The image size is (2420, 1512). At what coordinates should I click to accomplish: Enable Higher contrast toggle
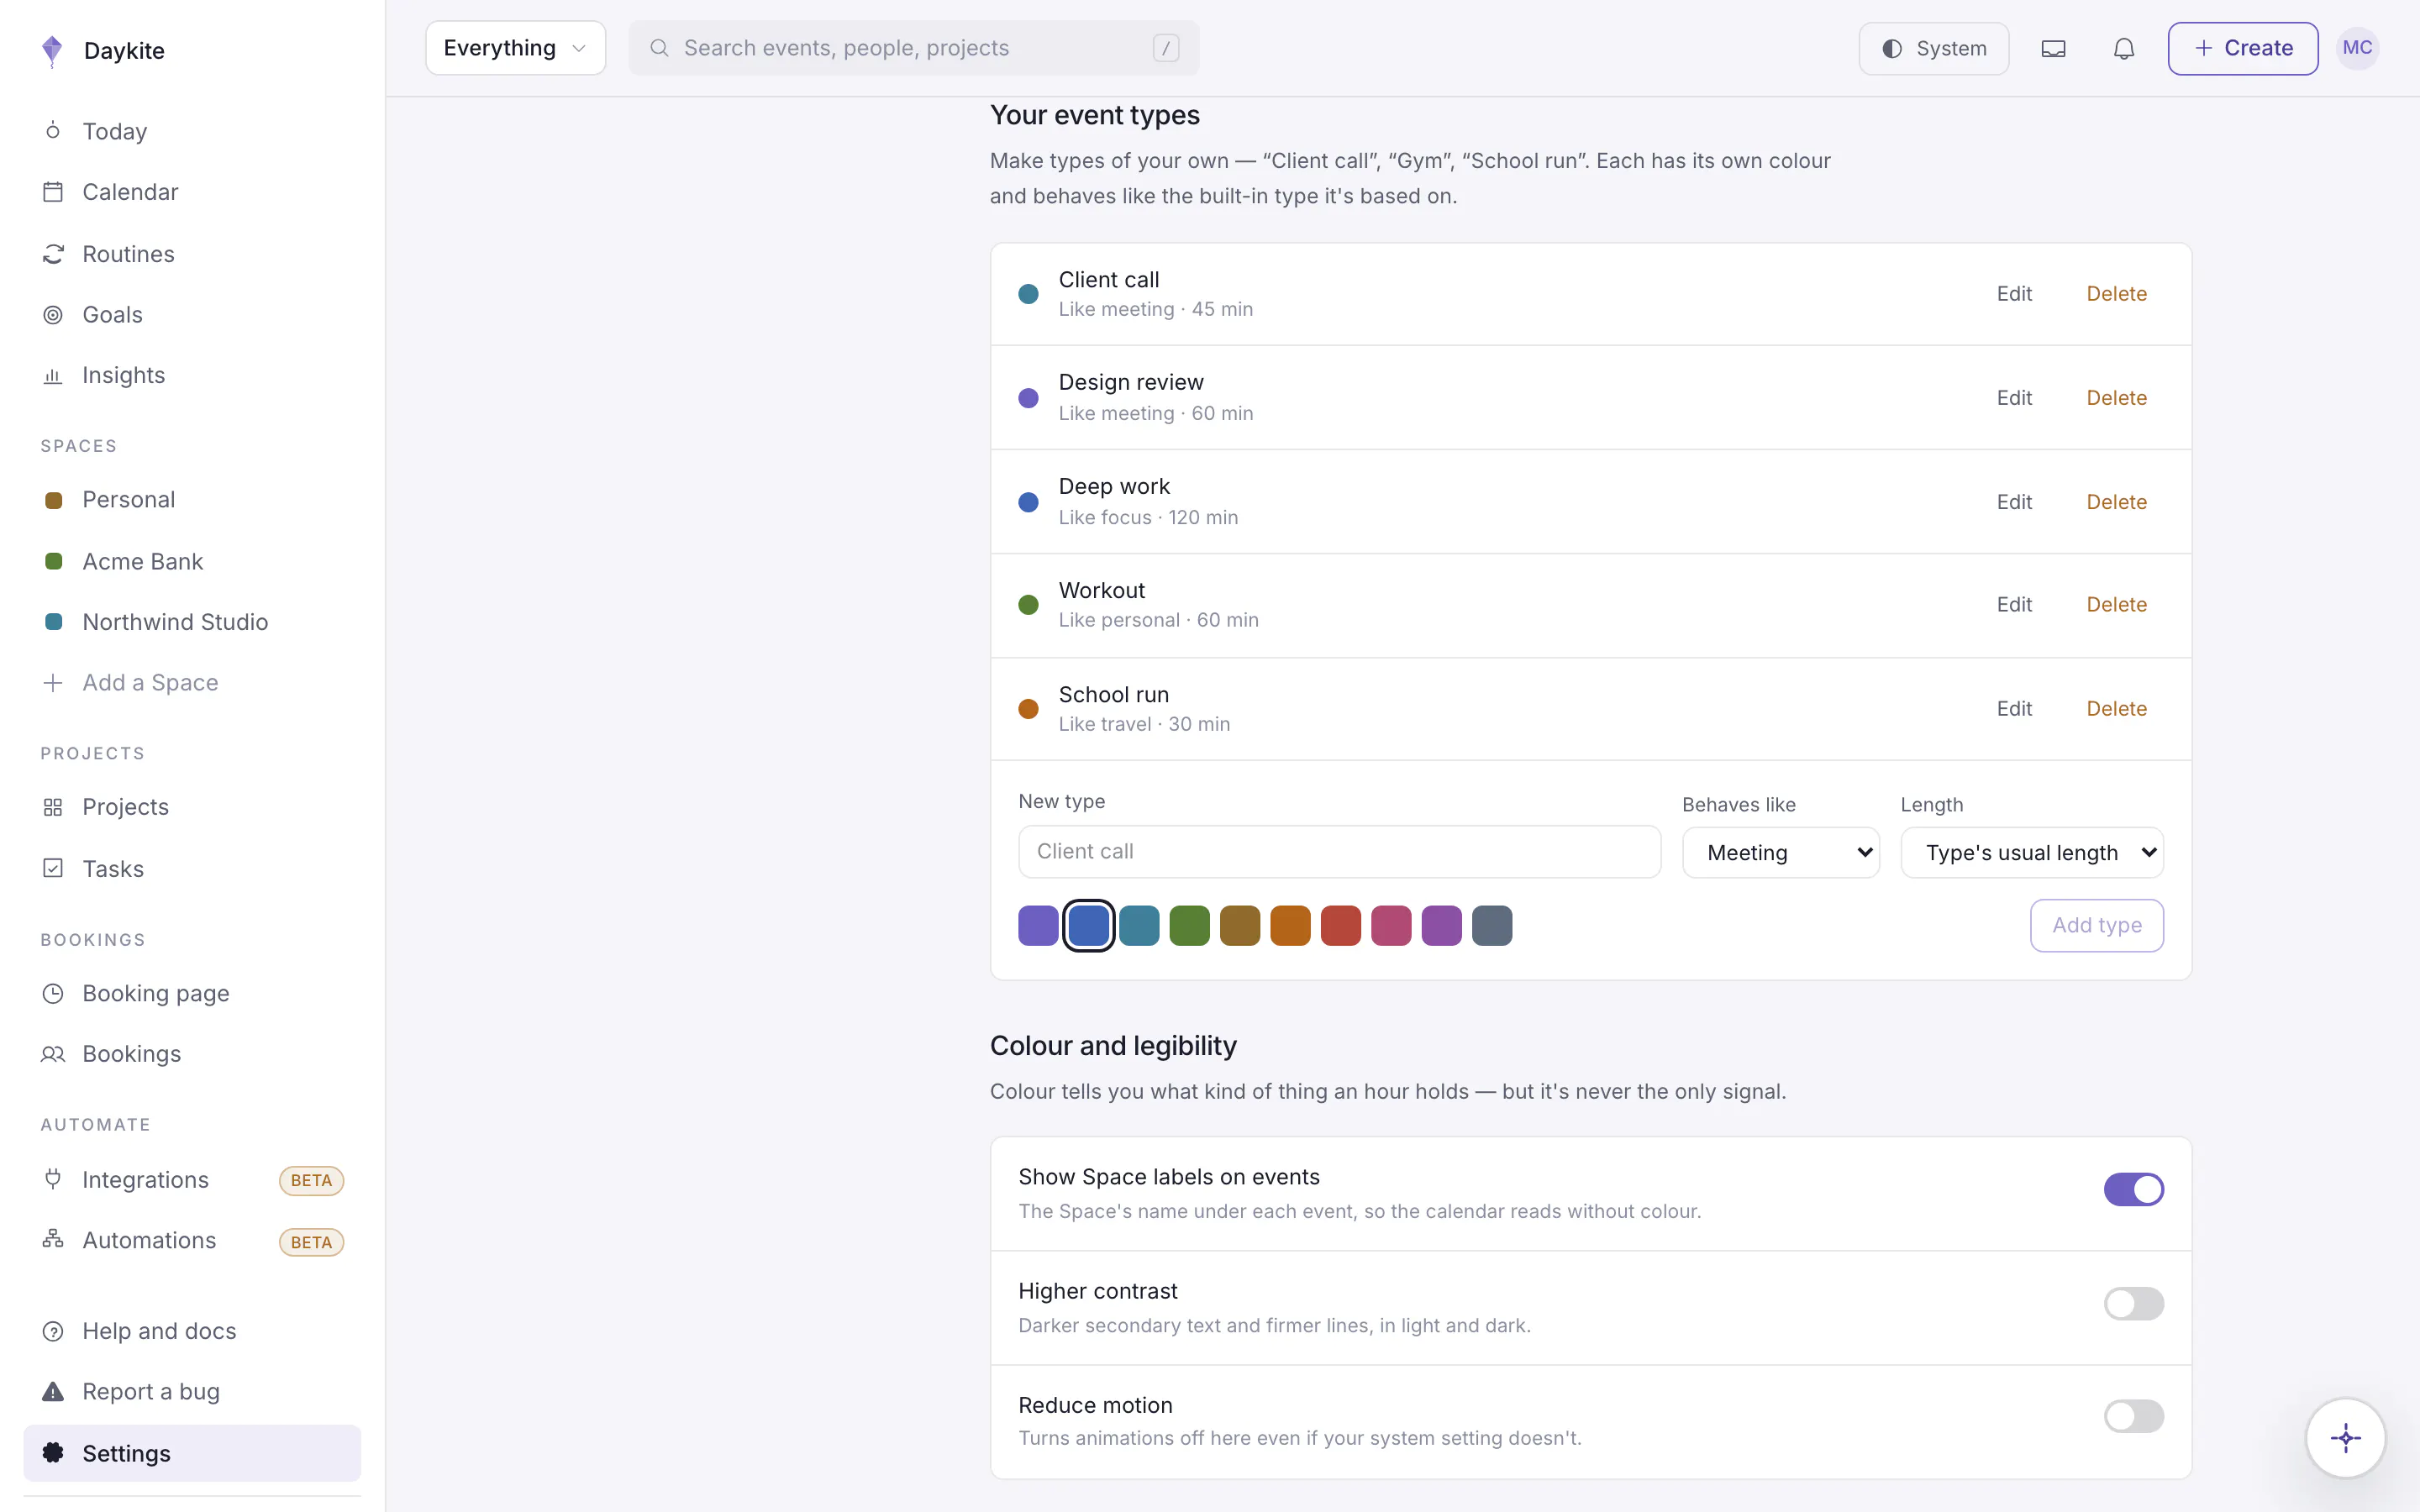coord(2133,1303)
